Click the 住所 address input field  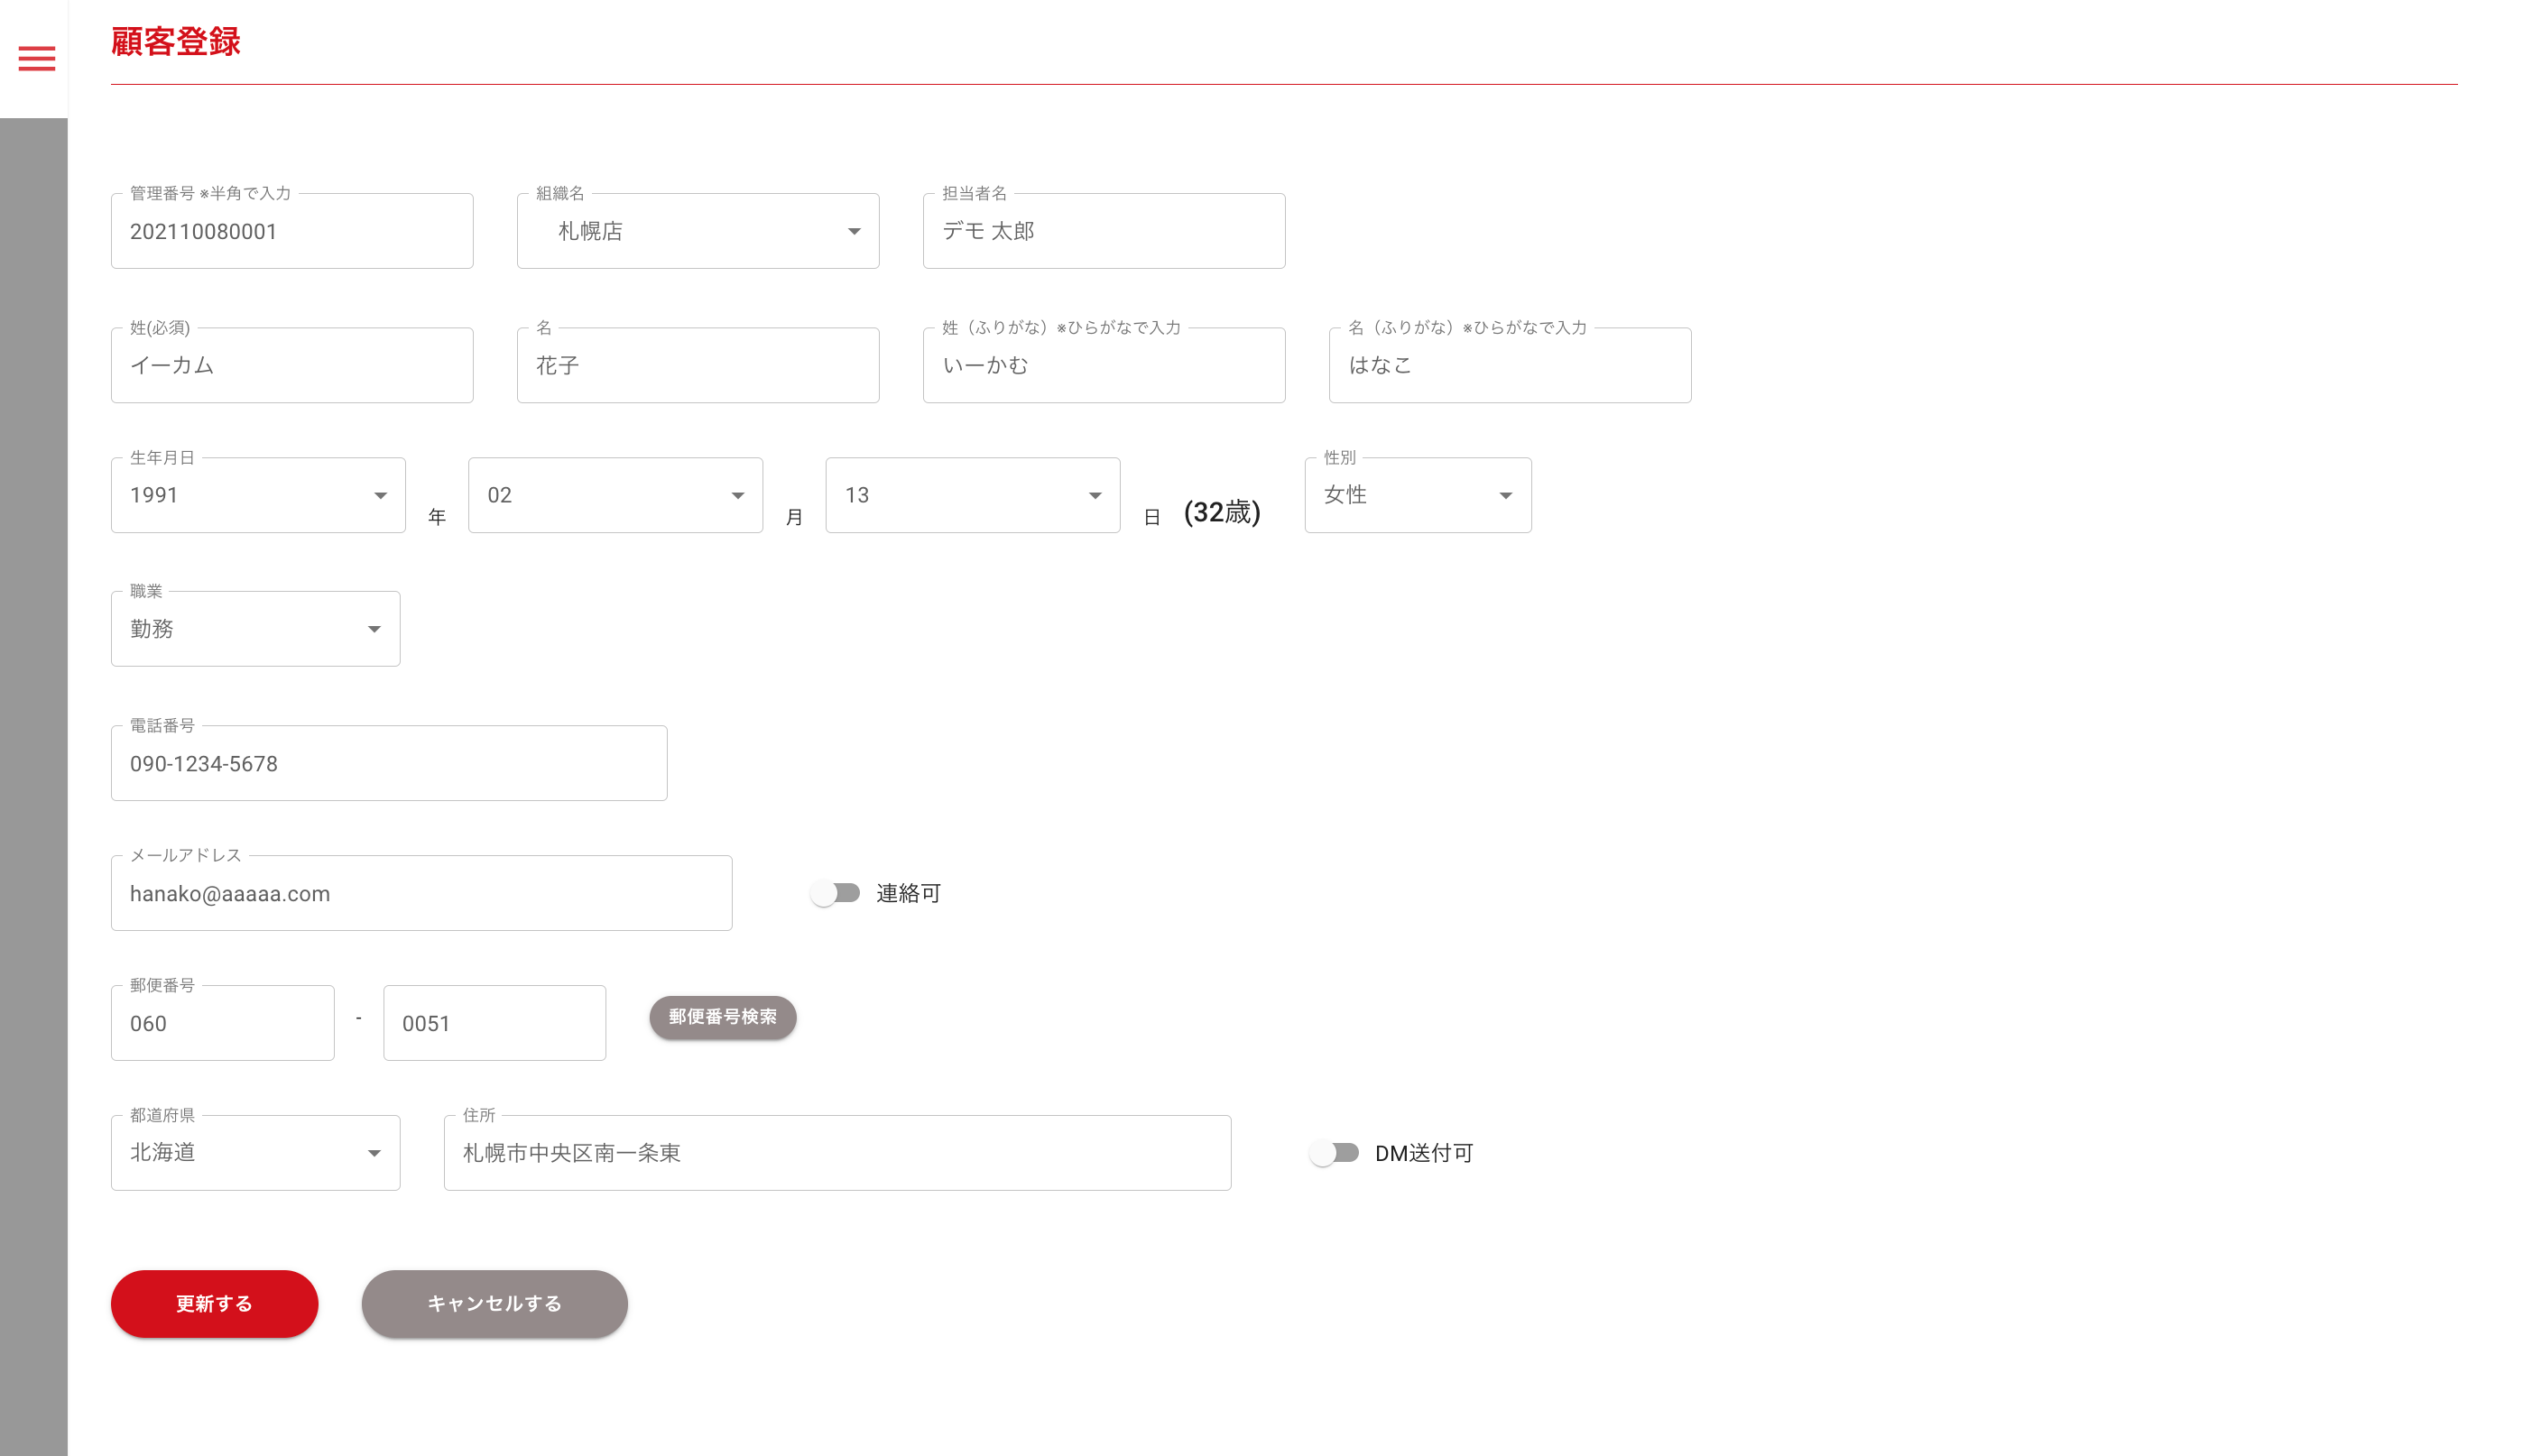point(836,1153)
